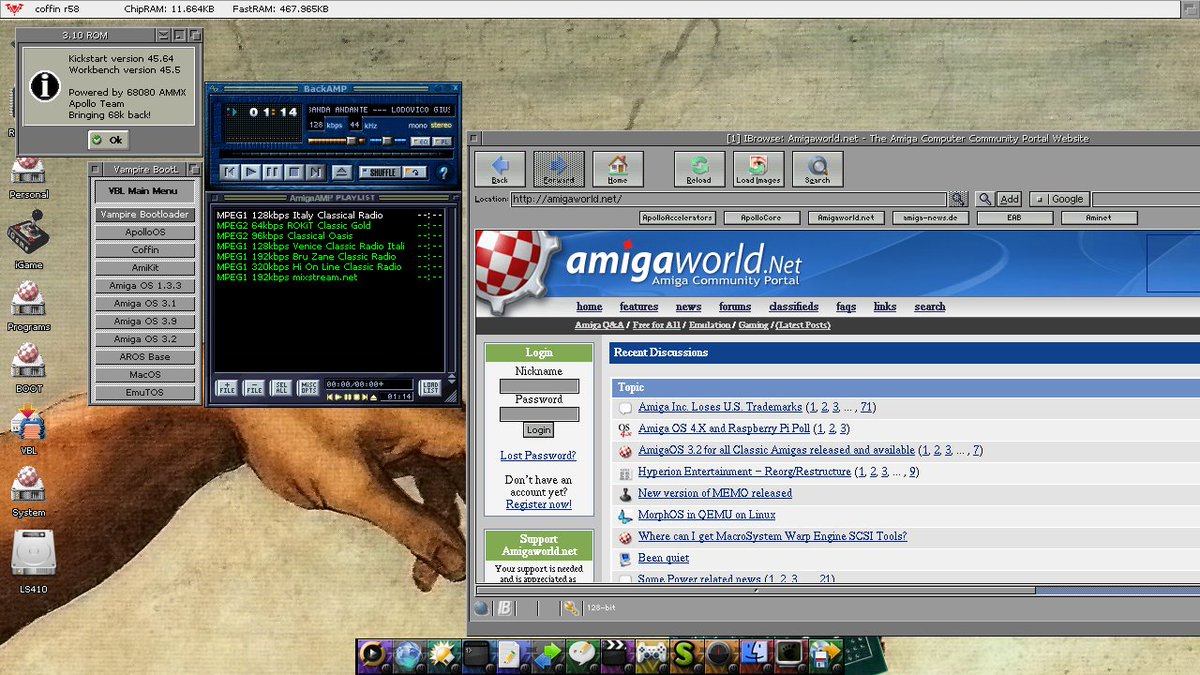Click LOAD LIST in playlist window
Screen dimensions: 1200x675
click(x=430, y=388)
